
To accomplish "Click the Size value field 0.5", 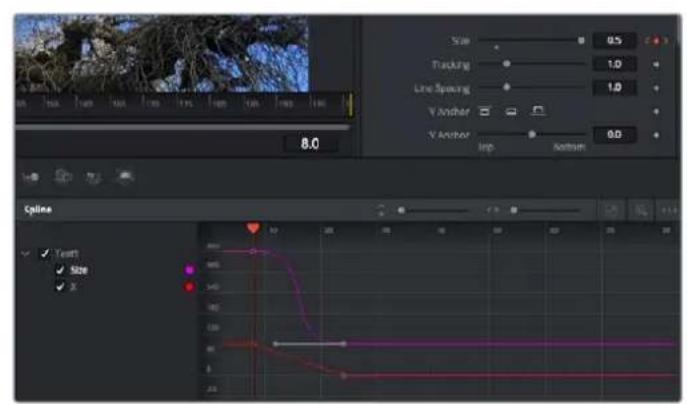I will pyautogui.click(x=614, y=41).
